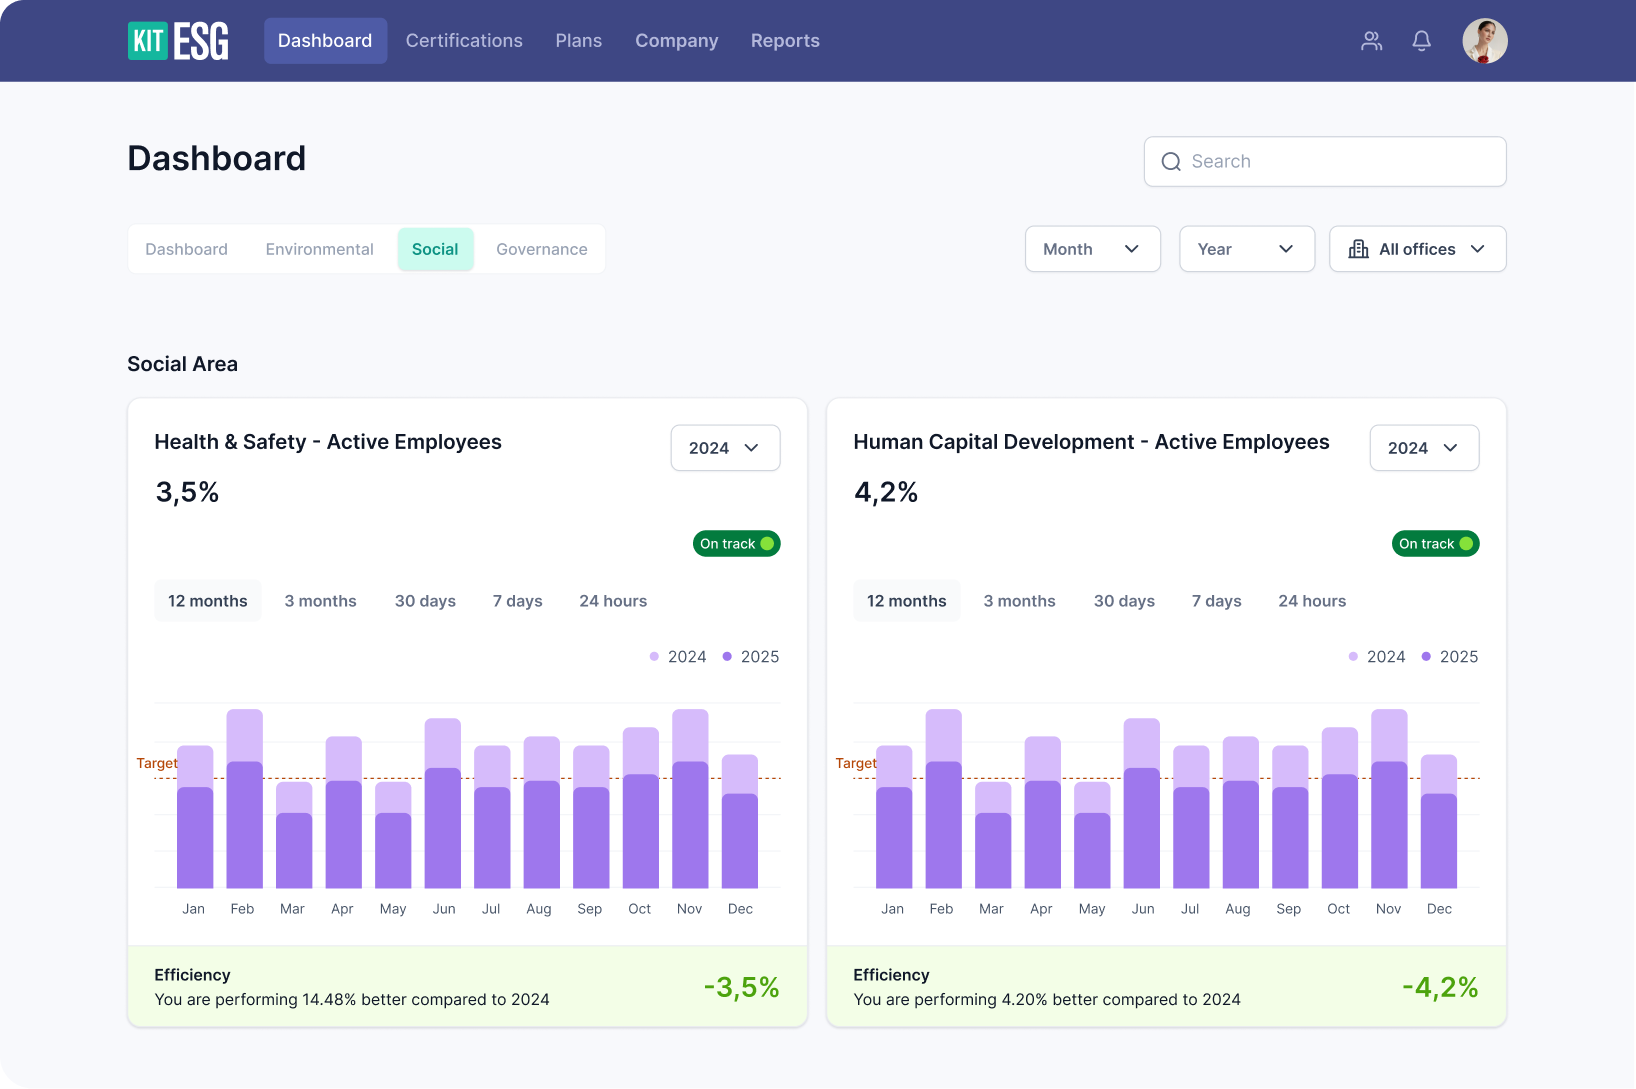This screenshot has height=1089, width=1636.
Task: Expand the Month dropdown
Action: pyautogui.click(x=1092, y=249)
